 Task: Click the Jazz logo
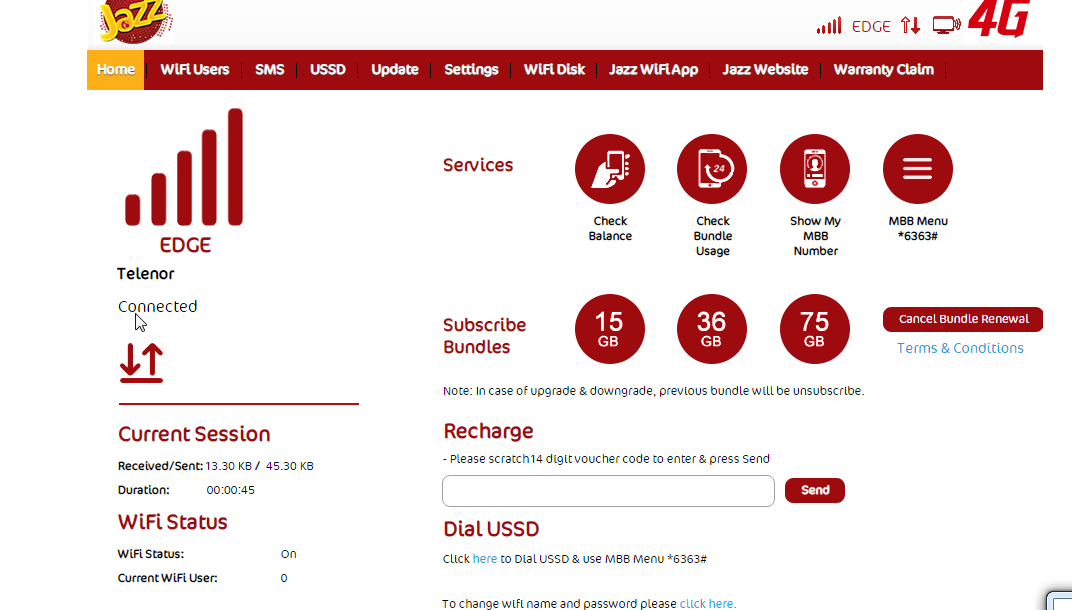(135, 21)
